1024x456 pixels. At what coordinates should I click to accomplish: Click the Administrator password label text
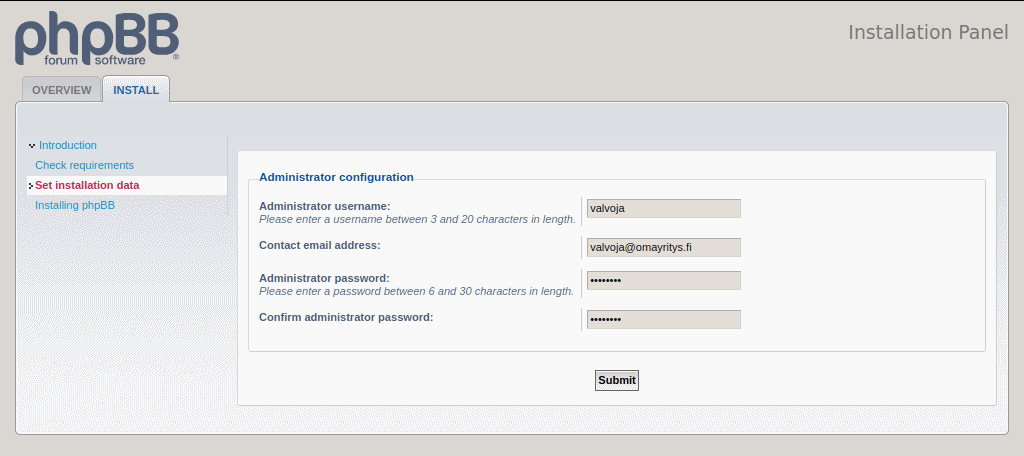click(x=325, y=278)
